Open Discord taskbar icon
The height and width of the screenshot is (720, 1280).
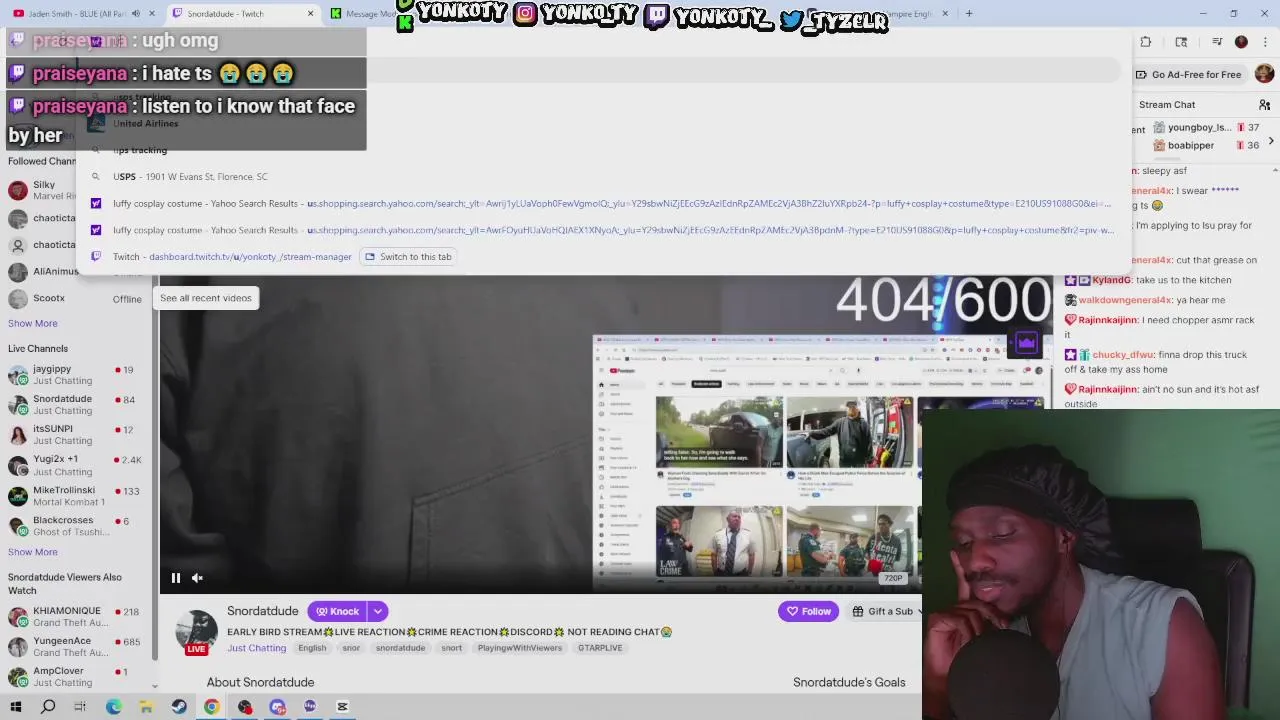[x=277, y=707]
